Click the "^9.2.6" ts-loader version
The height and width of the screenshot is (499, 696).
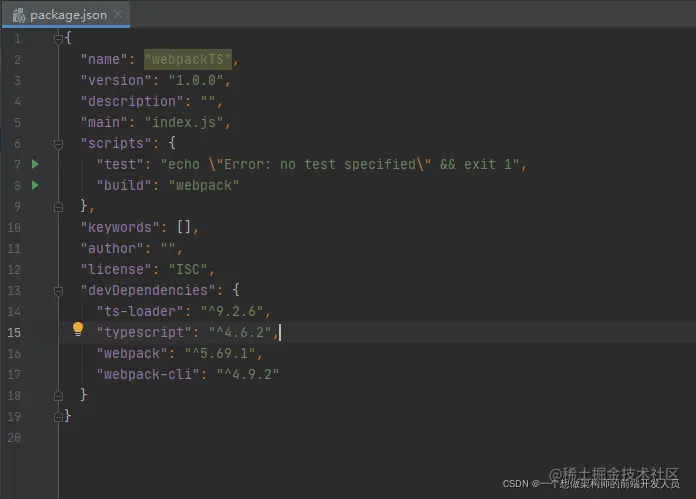pos(232,311)
